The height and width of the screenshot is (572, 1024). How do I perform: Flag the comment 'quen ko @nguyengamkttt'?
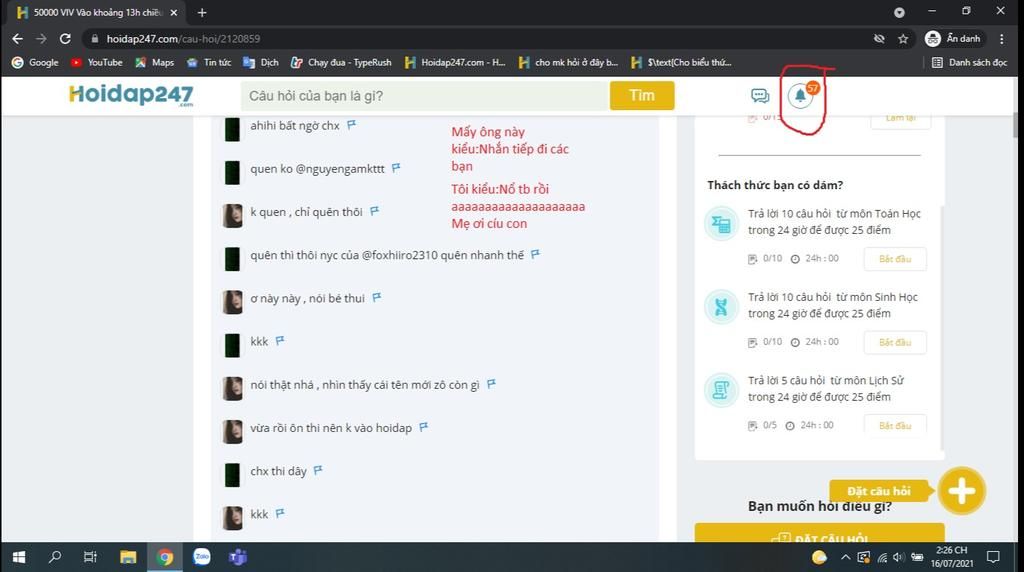click(396, 168)
